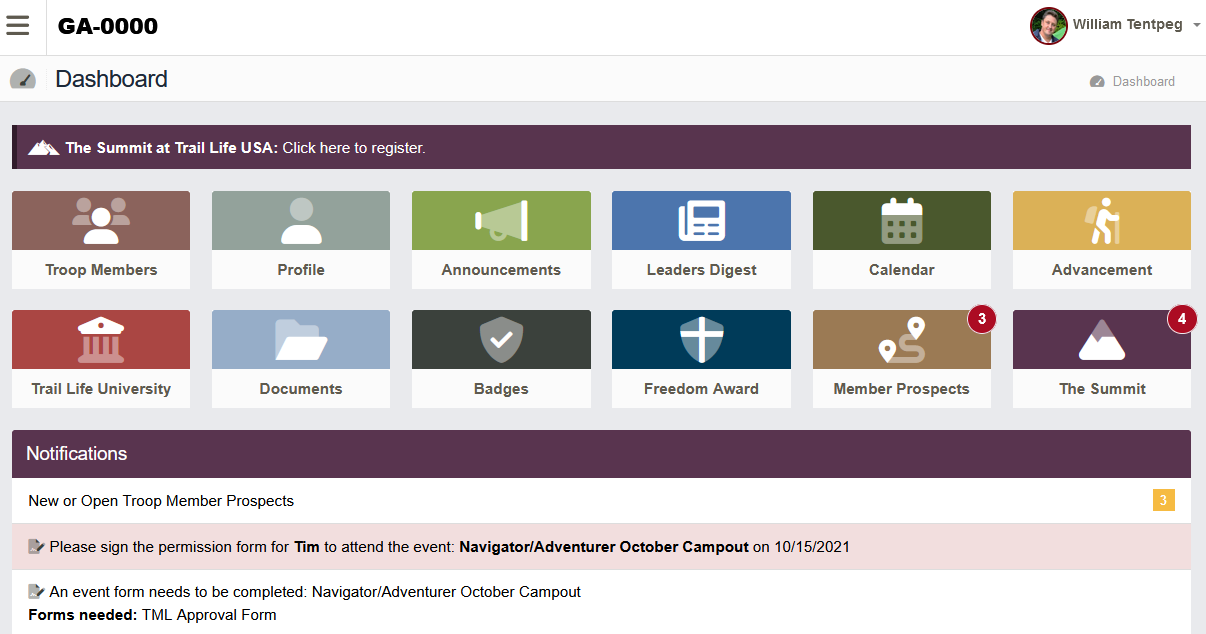The height and width of the screenshot is (634, 1206).
Task: Open the Troop Members label
Action: [101, 270]
